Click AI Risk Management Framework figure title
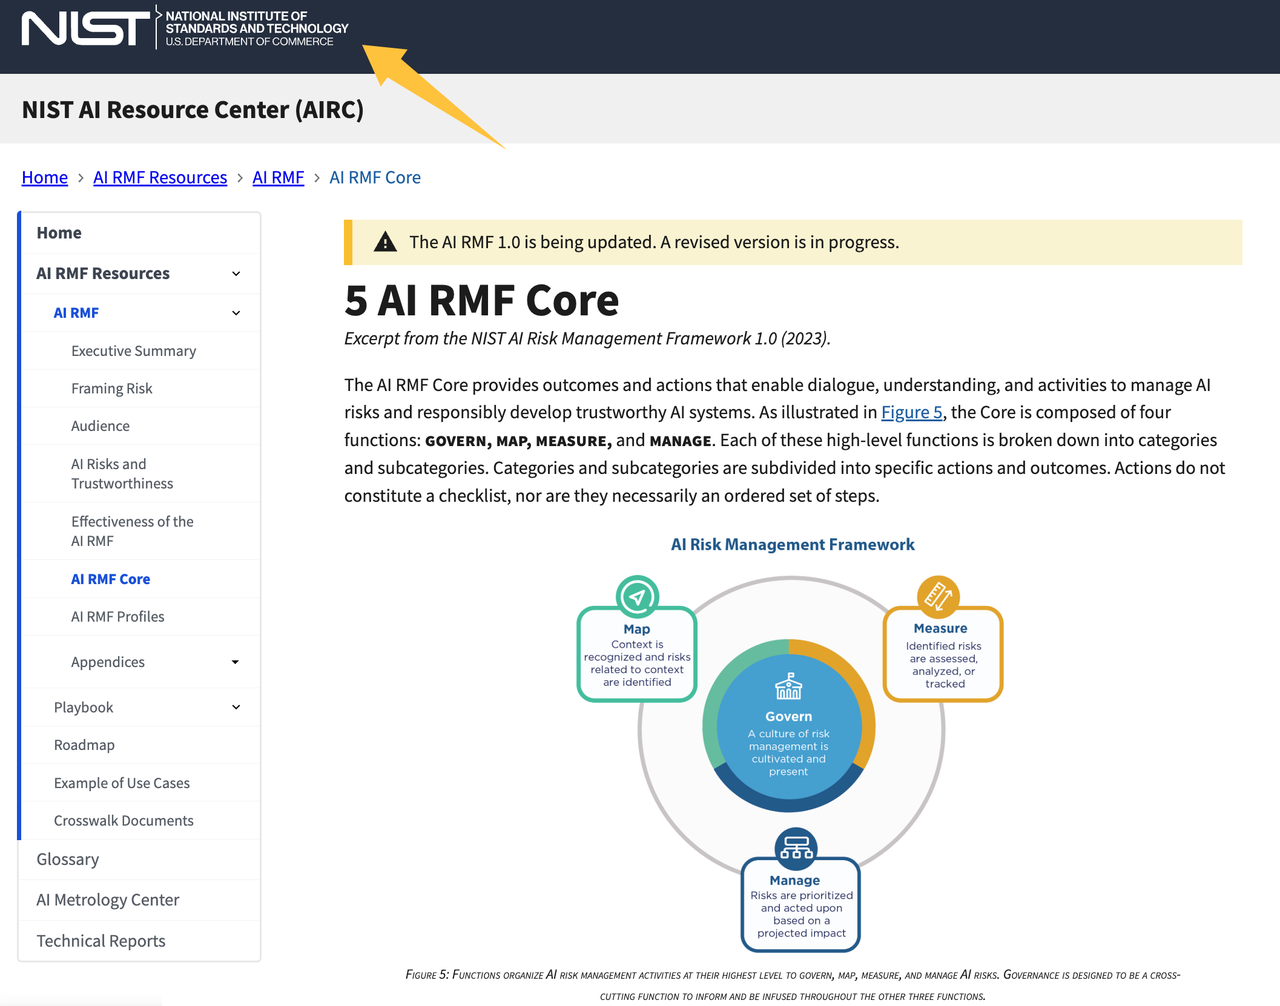 pyautogui.click(x=793, y=544)
